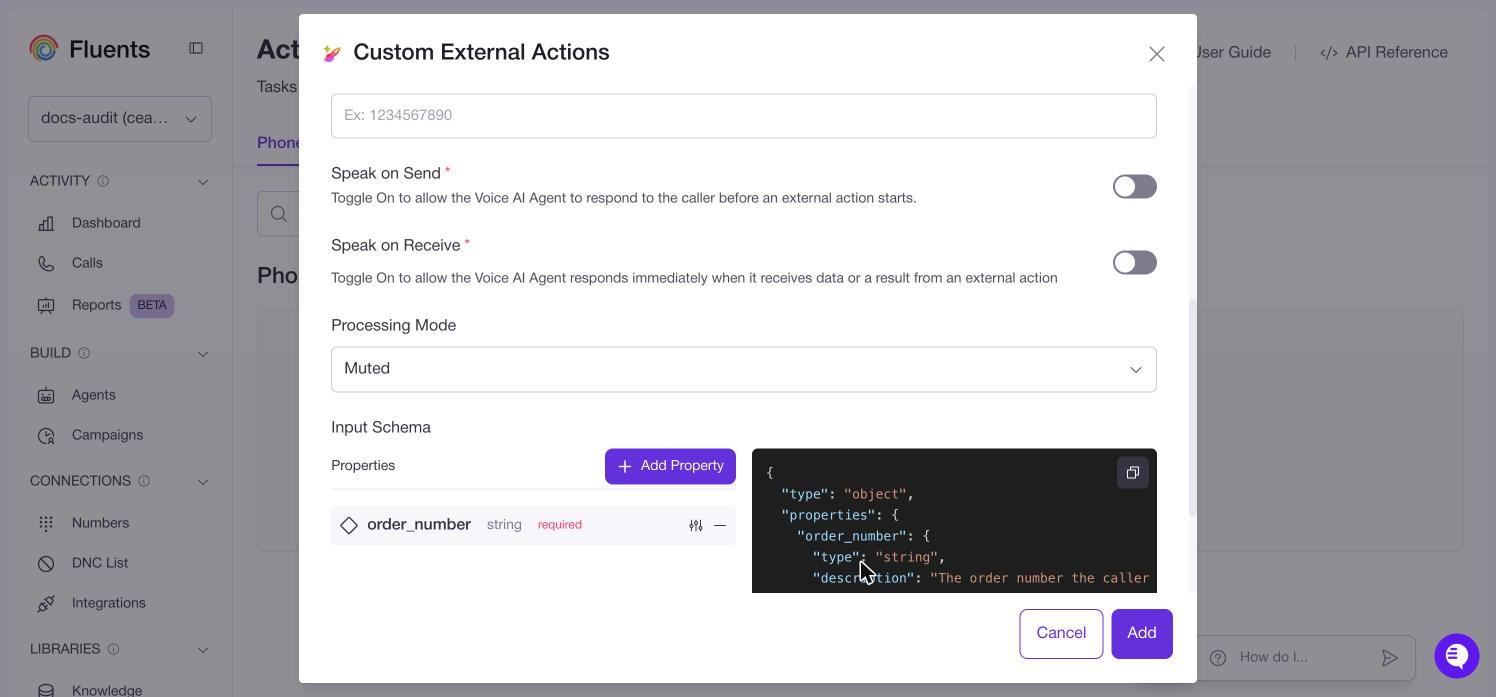This screenshot has height=697, width=1496.
Task: Remove the order_number property
Action: [719, 525]
